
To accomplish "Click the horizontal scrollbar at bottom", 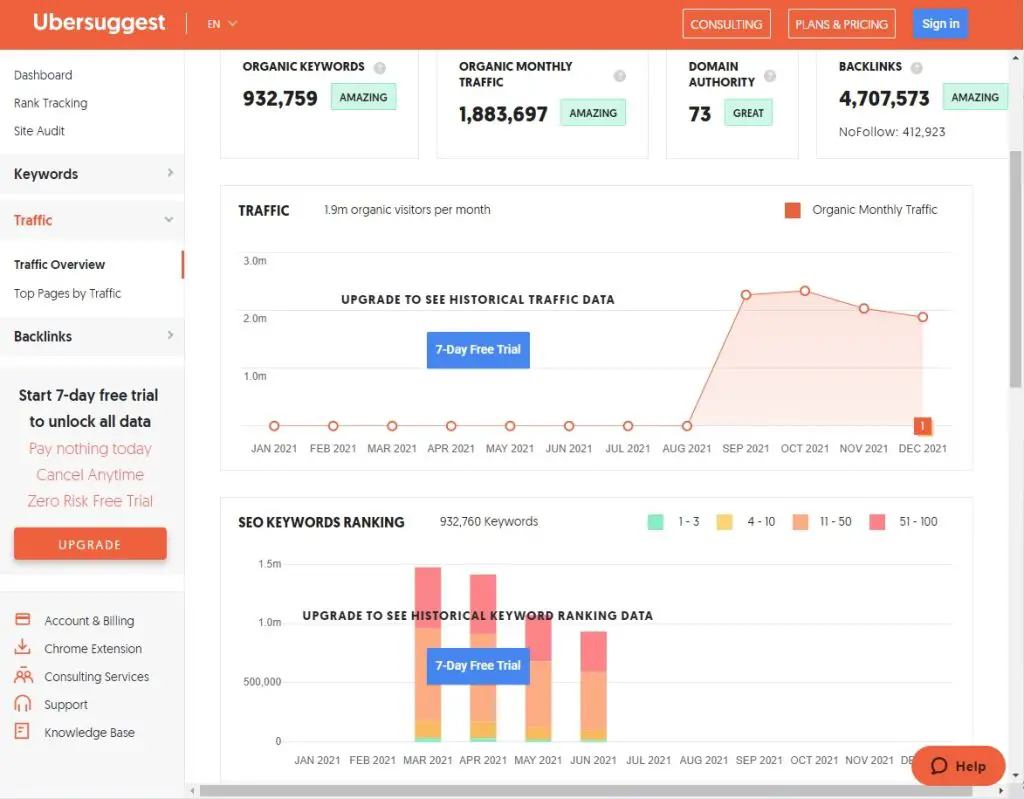I will 586,791.
